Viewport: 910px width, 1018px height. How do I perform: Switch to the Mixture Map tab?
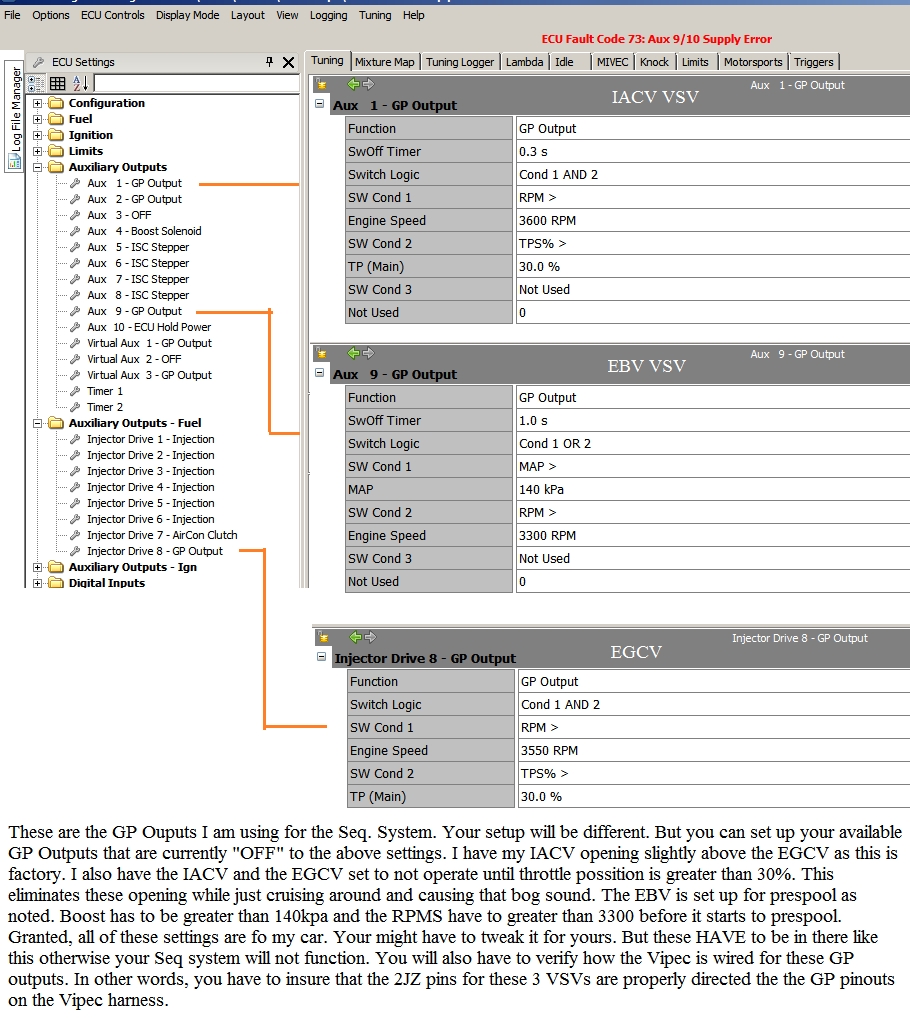click(384, 62)
